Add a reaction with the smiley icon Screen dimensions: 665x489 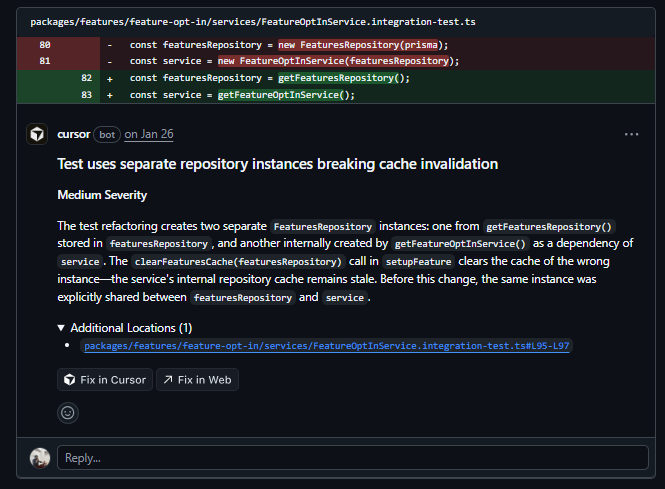[68, 413]
